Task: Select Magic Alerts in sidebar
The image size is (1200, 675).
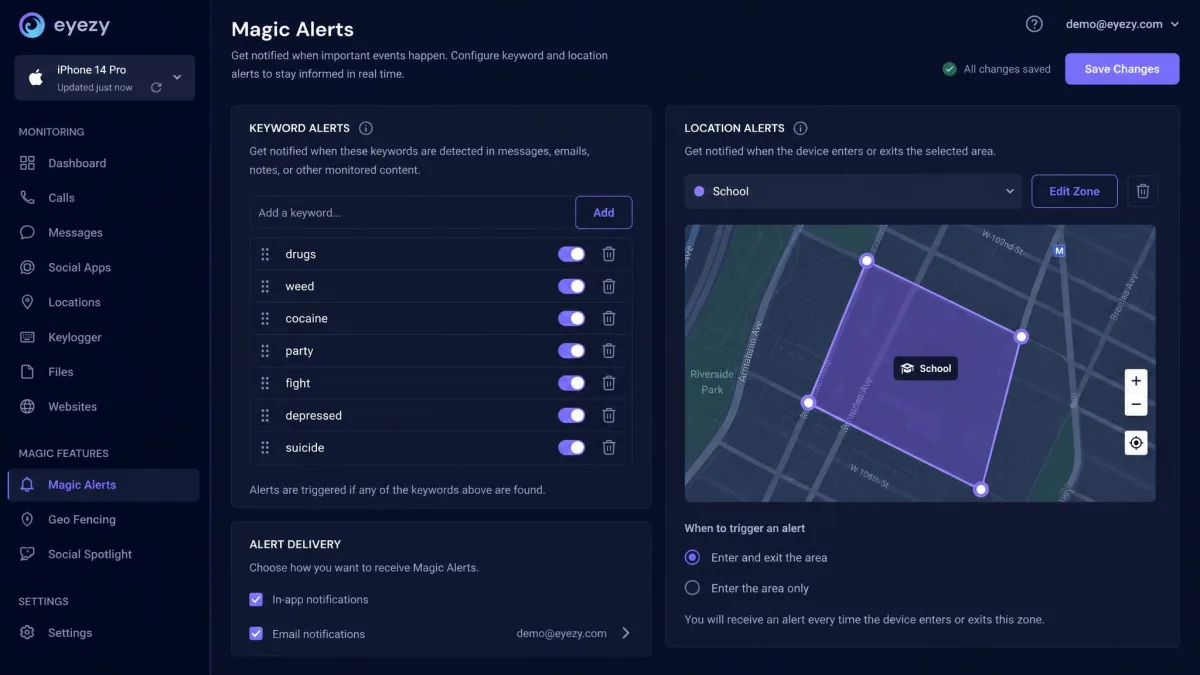Action: click(104, 485)
